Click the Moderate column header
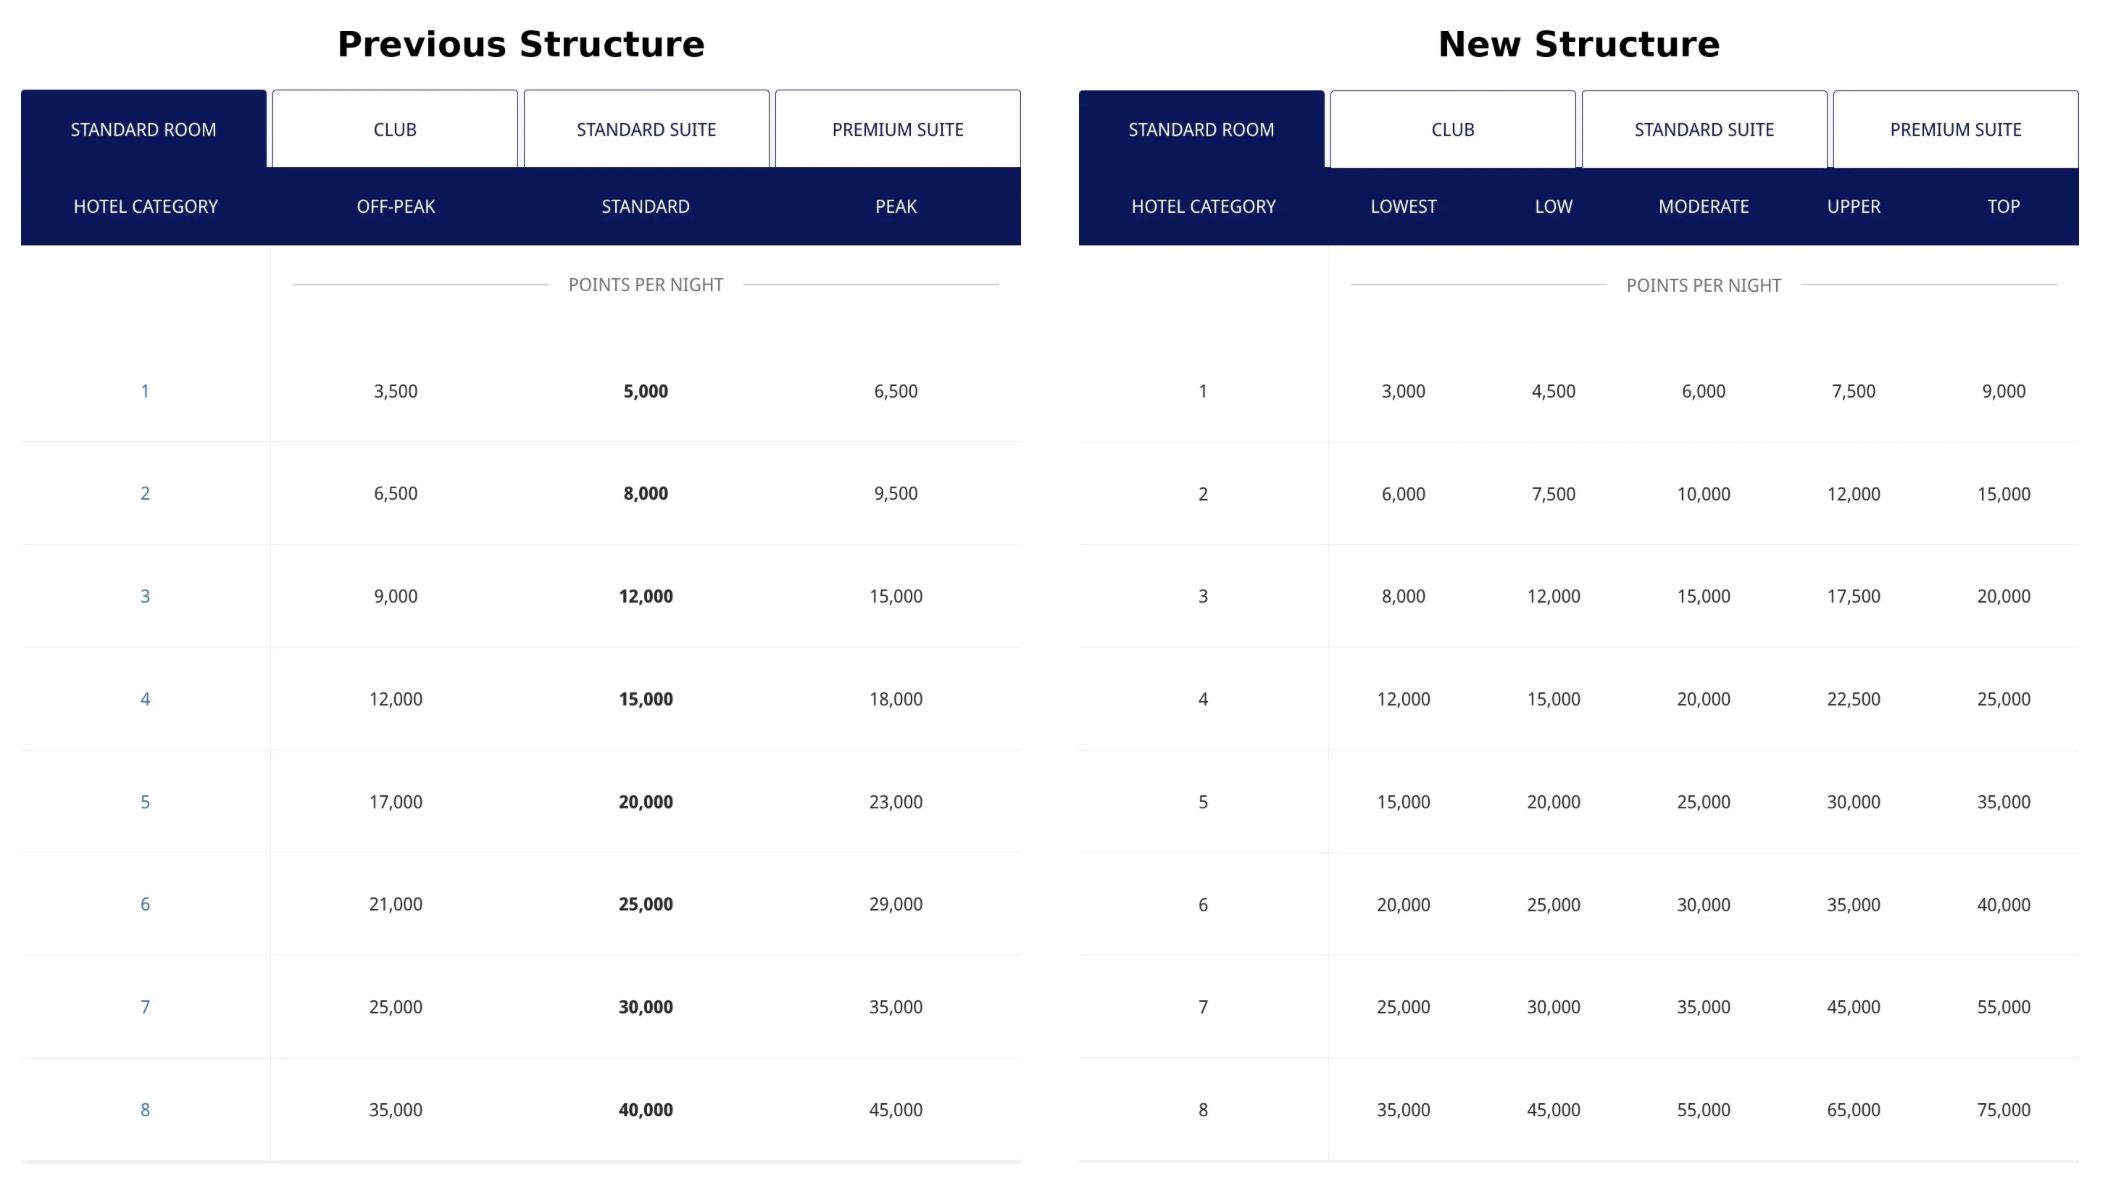The width and height of the screenshot is (2110, 1184). 1703,206
